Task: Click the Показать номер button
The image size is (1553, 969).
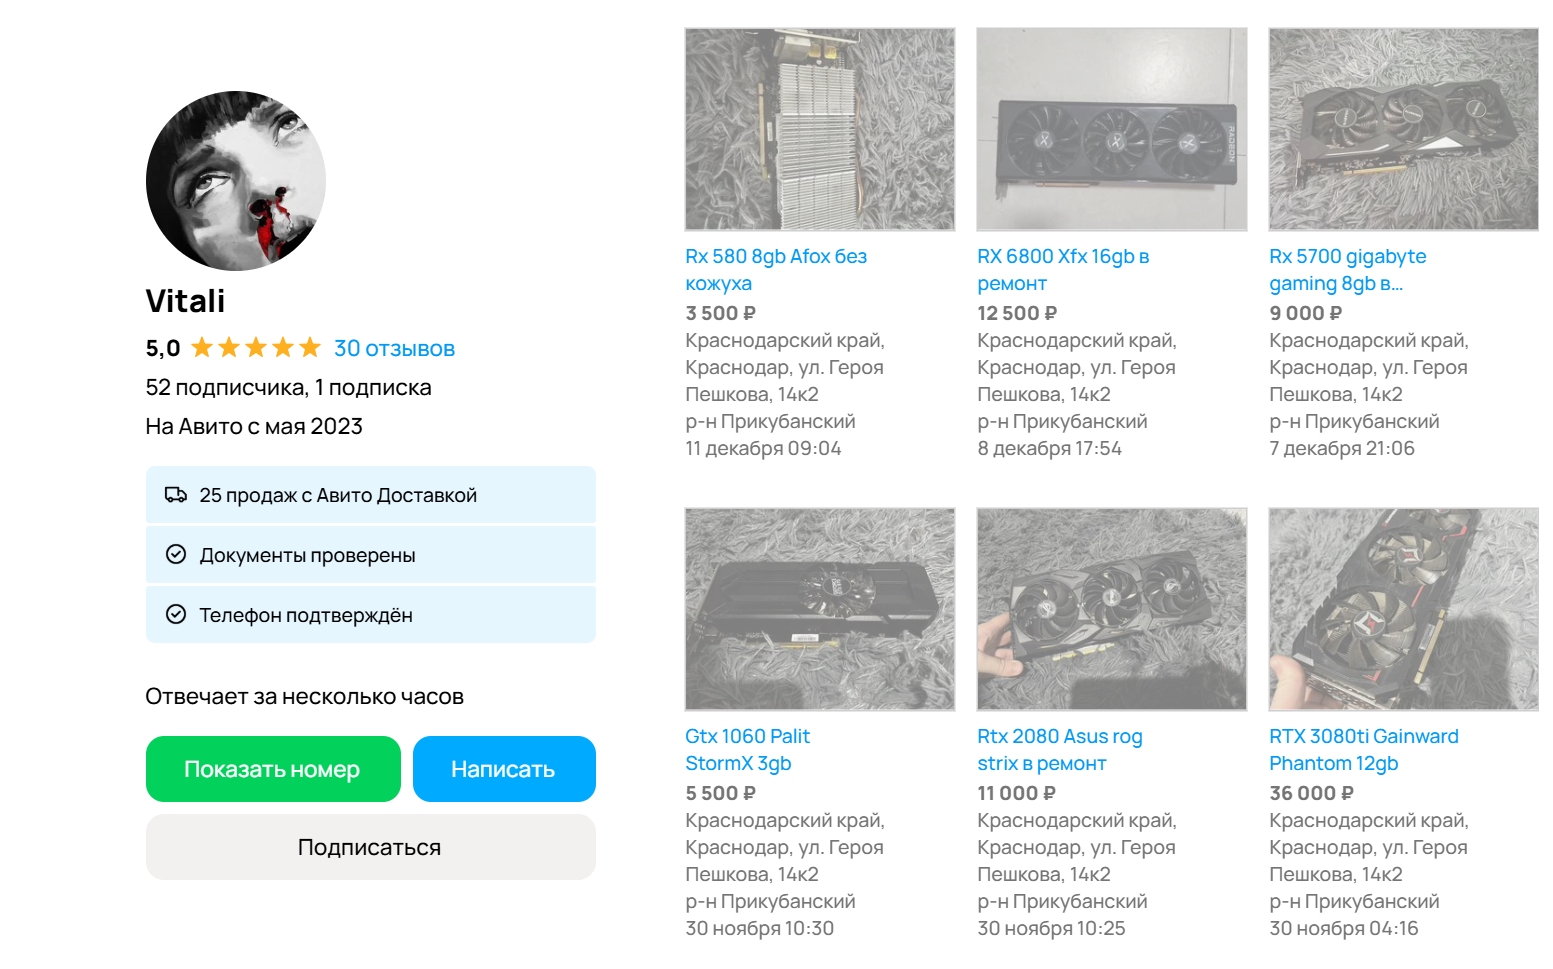Action: 273,769
